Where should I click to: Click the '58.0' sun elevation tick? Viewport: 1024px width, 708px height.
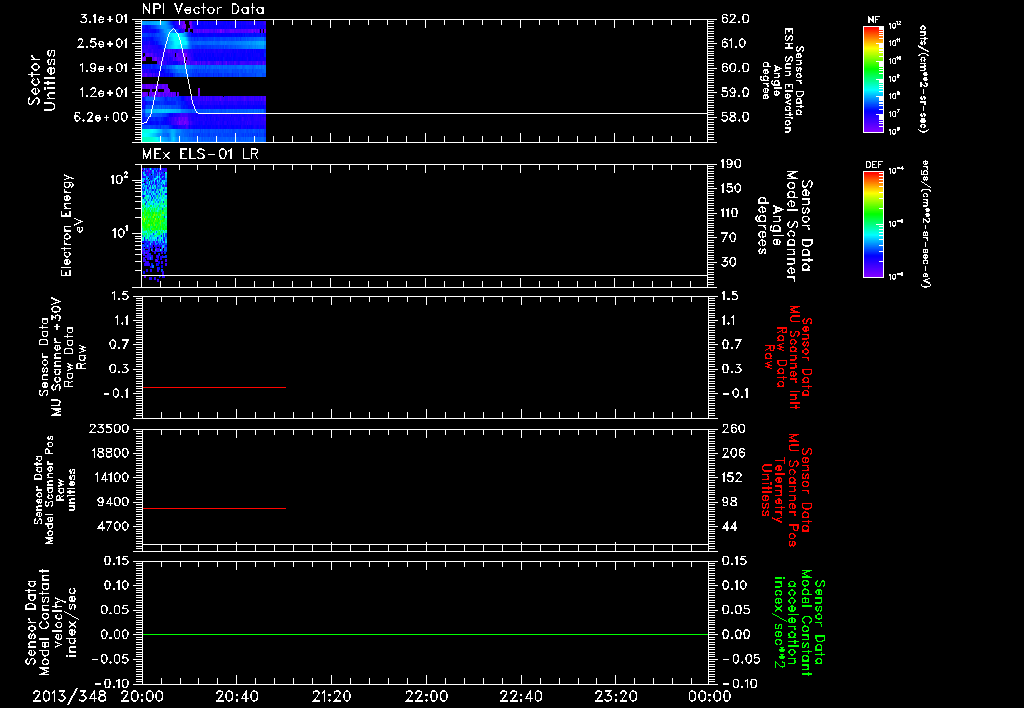pyautogui.click(x=735, y=118)
